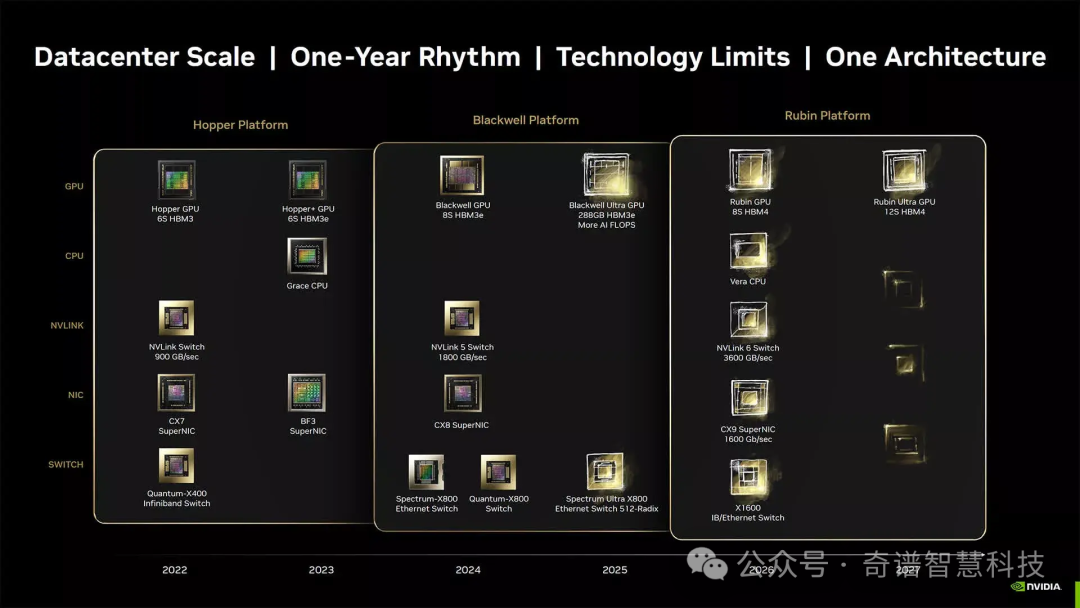Click the NVIDIA logo
This screenshot has width=1080, height=608.
click(x=1035, y=587)
